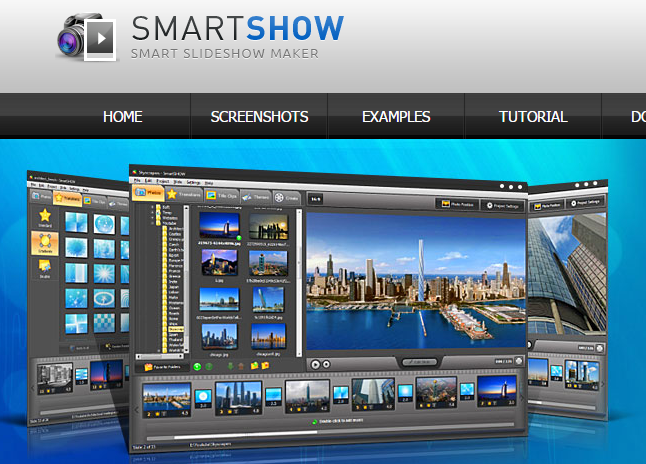Select Chicago lakefront slide 2 in center timeline
The height and width of the screenshot is (464, 646).
point(166,399)
